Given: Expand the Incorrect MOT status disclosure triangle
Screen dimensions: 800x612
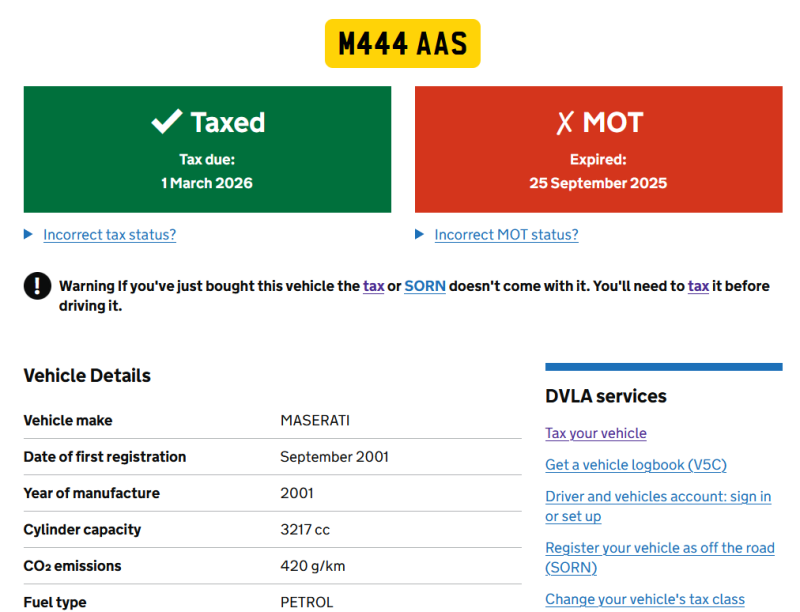Looking at the screenshot, I should [420, 235].
